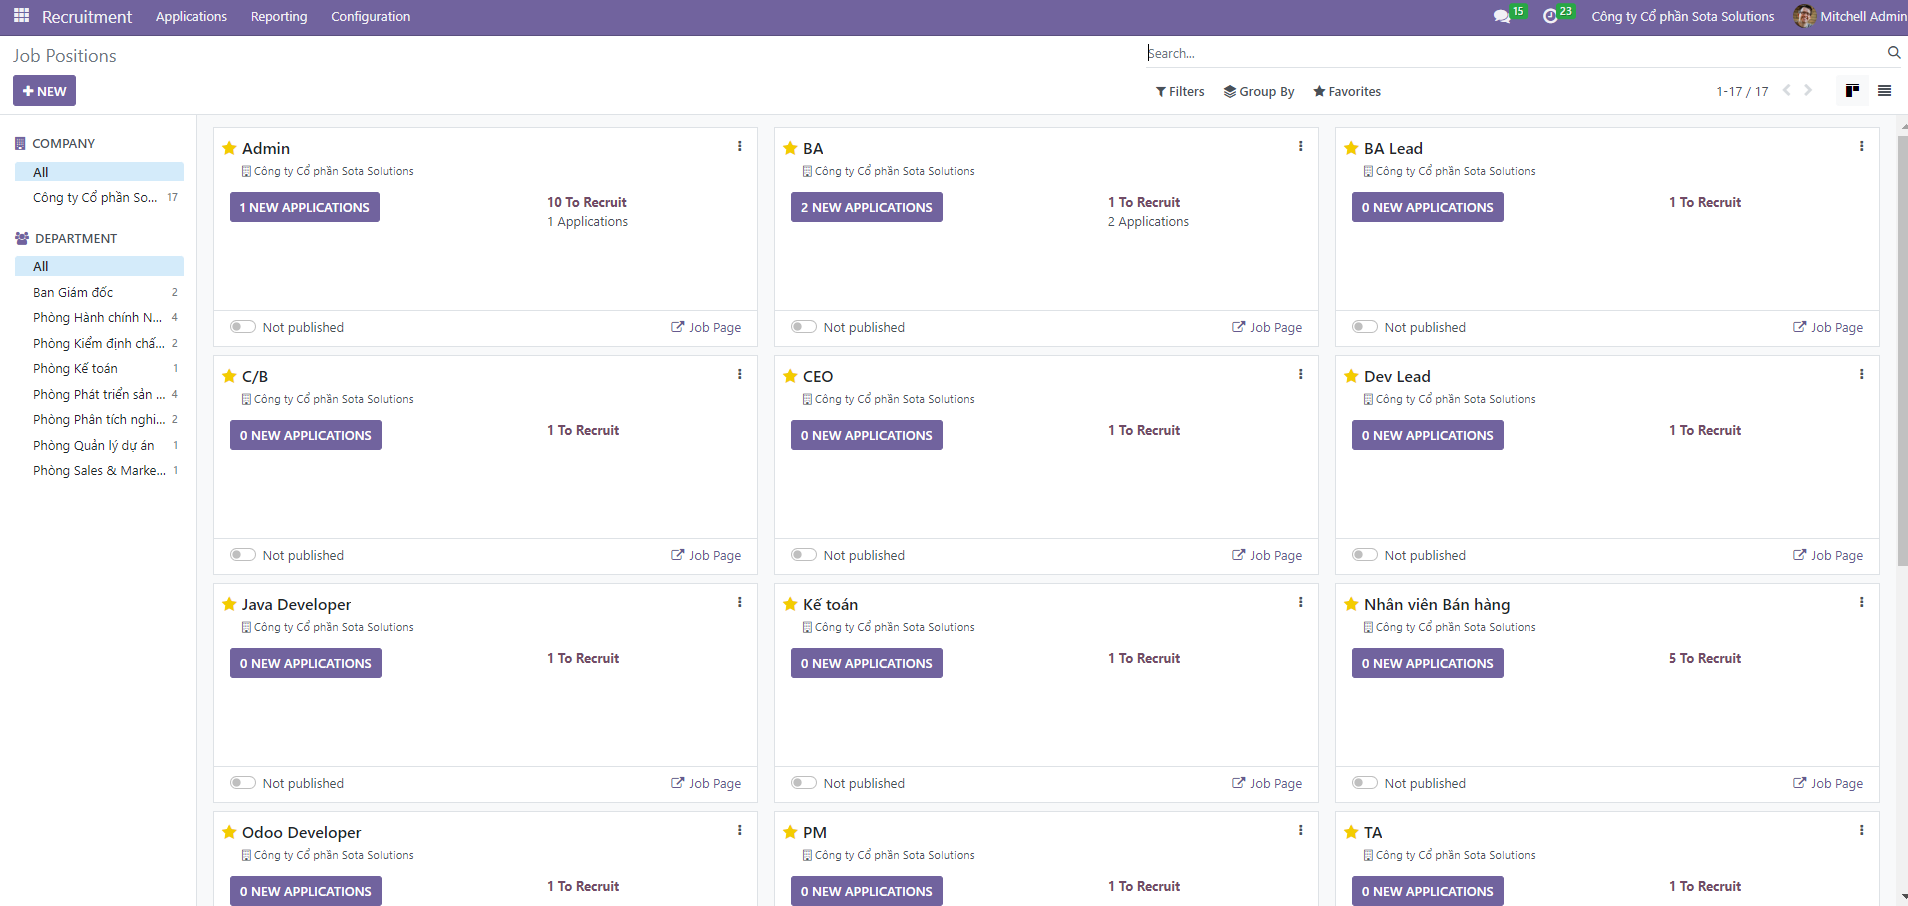This screenshot has width=1908, height=906.
Task: Go to next page arrow
Action: pos(1808,91)
